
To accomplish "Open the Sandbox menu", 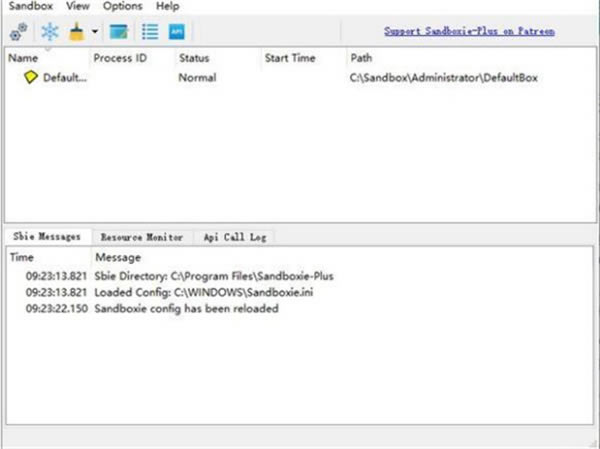I will tap(31, 6).
